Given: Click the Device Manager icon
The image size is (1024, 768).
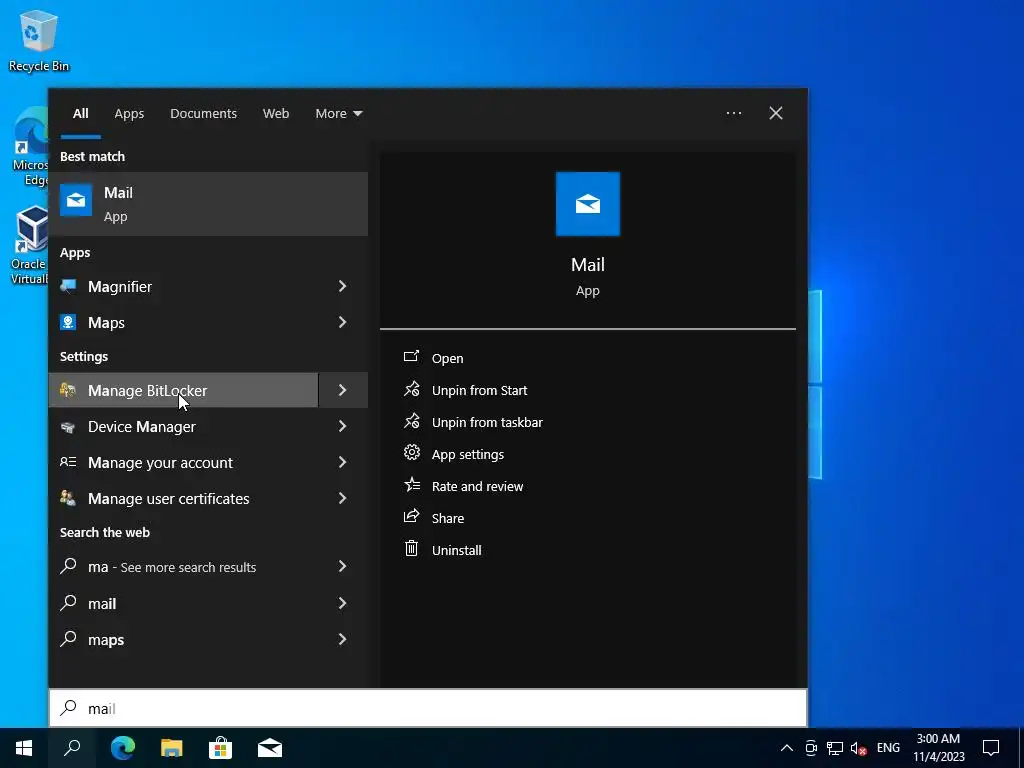Looking at the screenshot, I should click(68, 426).
